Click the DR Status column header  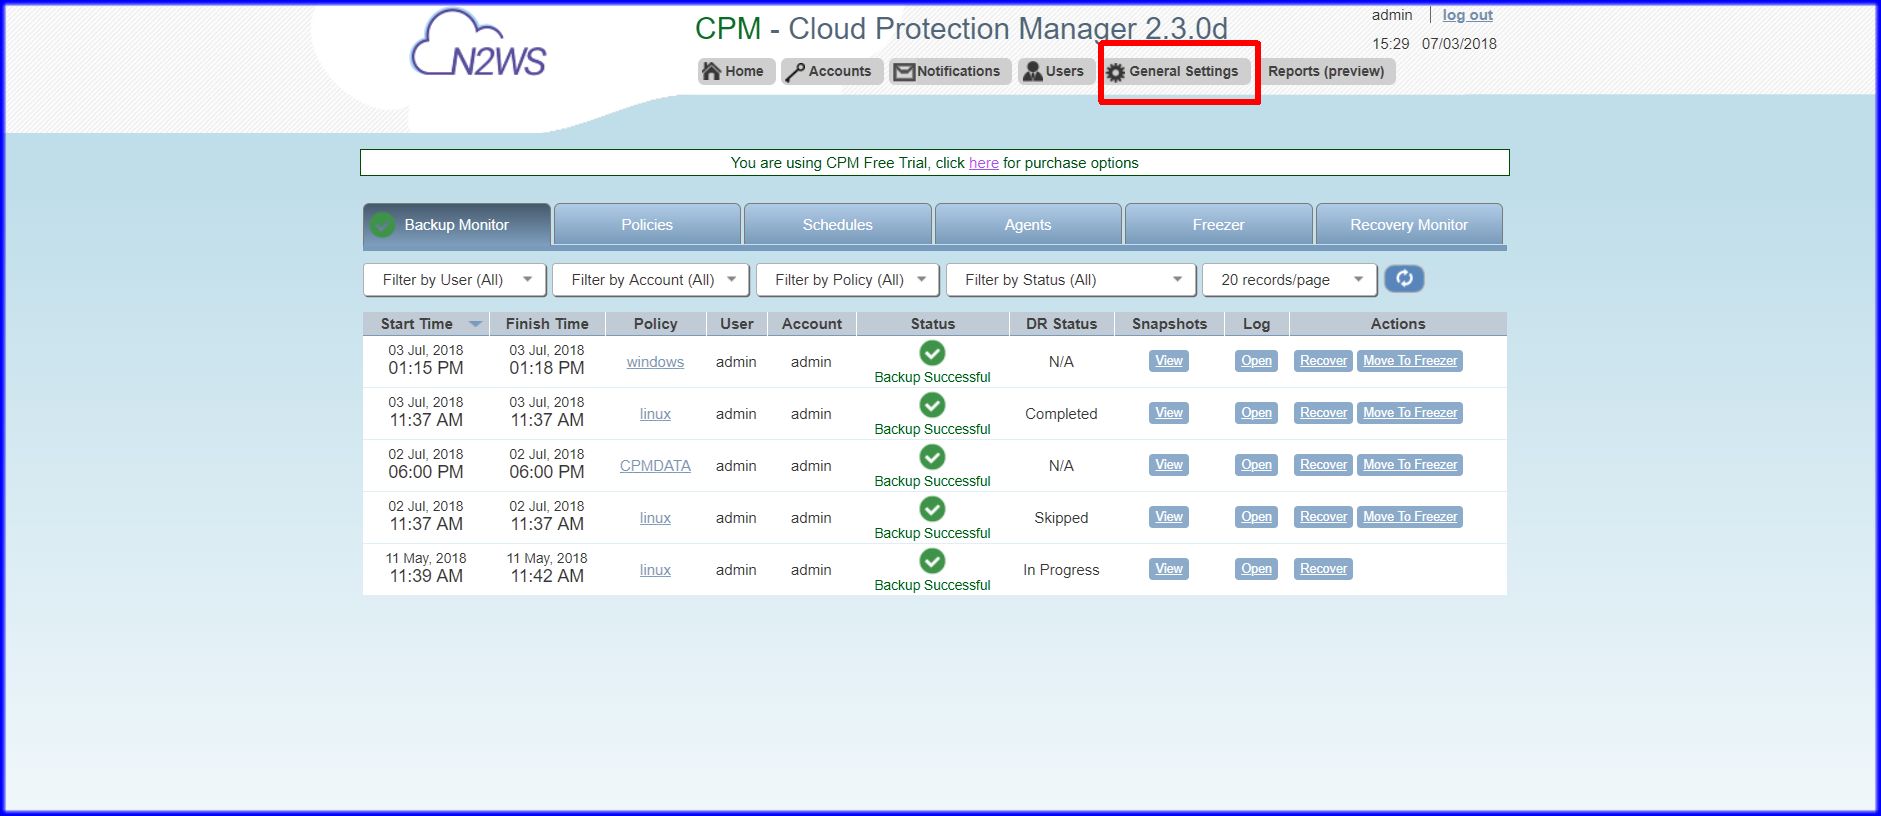1061,324
